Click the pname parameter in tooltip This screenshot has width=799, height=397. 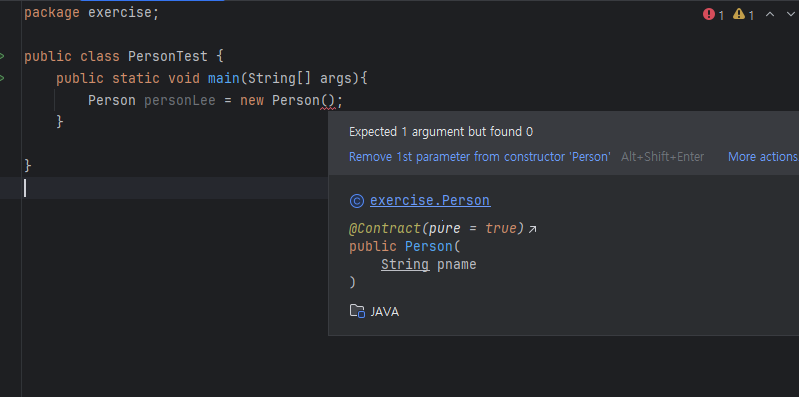pyautogui.click(x=457, y=264)
